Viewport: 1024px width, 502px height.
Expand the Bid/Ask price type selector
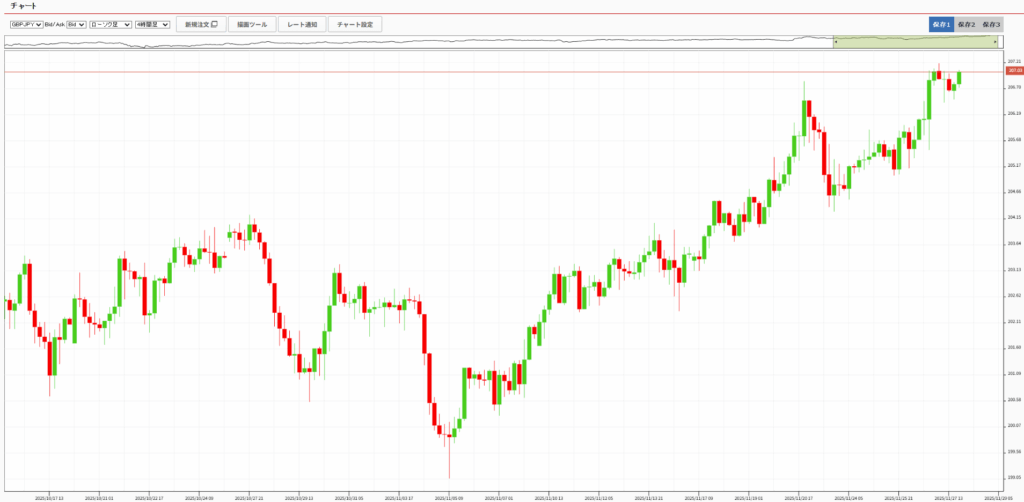pyautogui.click(x=76, y=24)
